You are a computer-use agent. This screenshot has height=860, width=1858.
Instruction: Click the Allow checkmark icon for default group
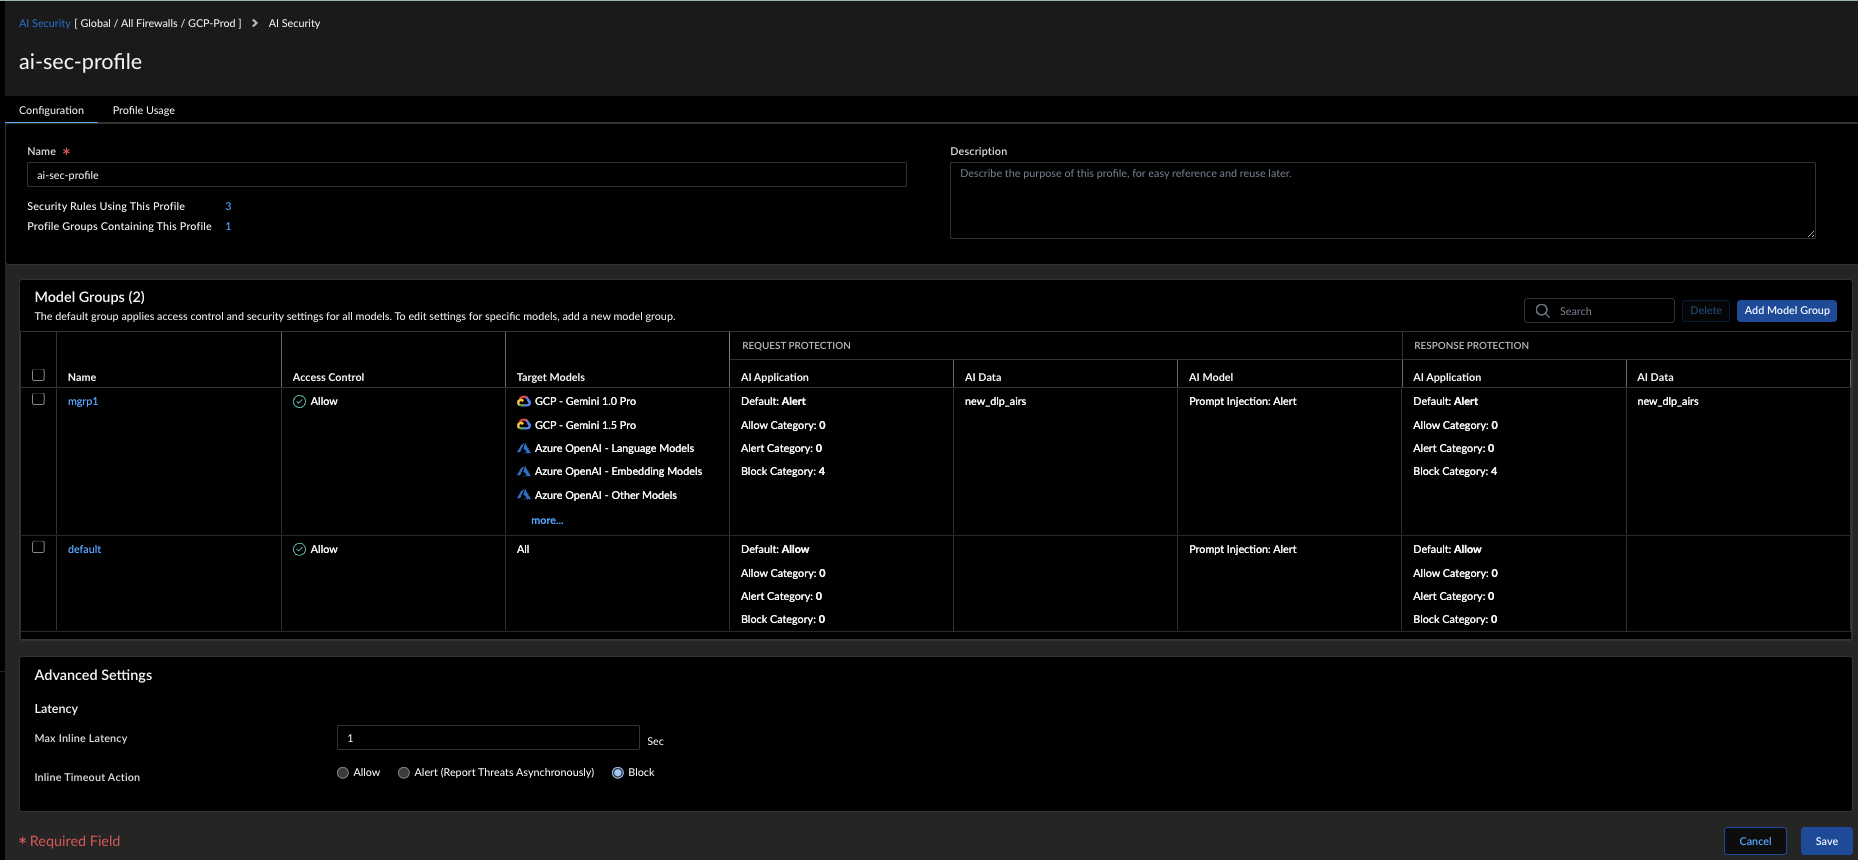click(299, 549)
